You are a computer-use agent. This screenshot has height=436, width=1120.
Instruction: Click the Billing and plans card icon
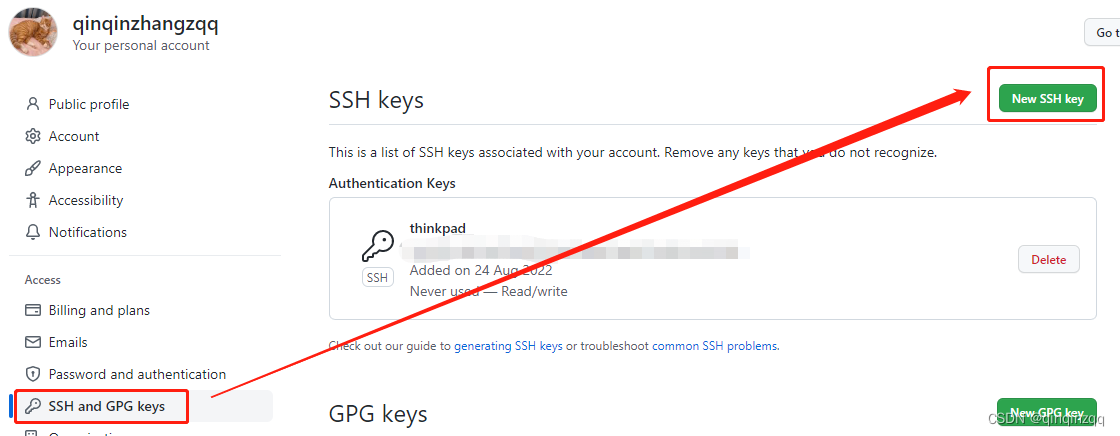point(33,310)
